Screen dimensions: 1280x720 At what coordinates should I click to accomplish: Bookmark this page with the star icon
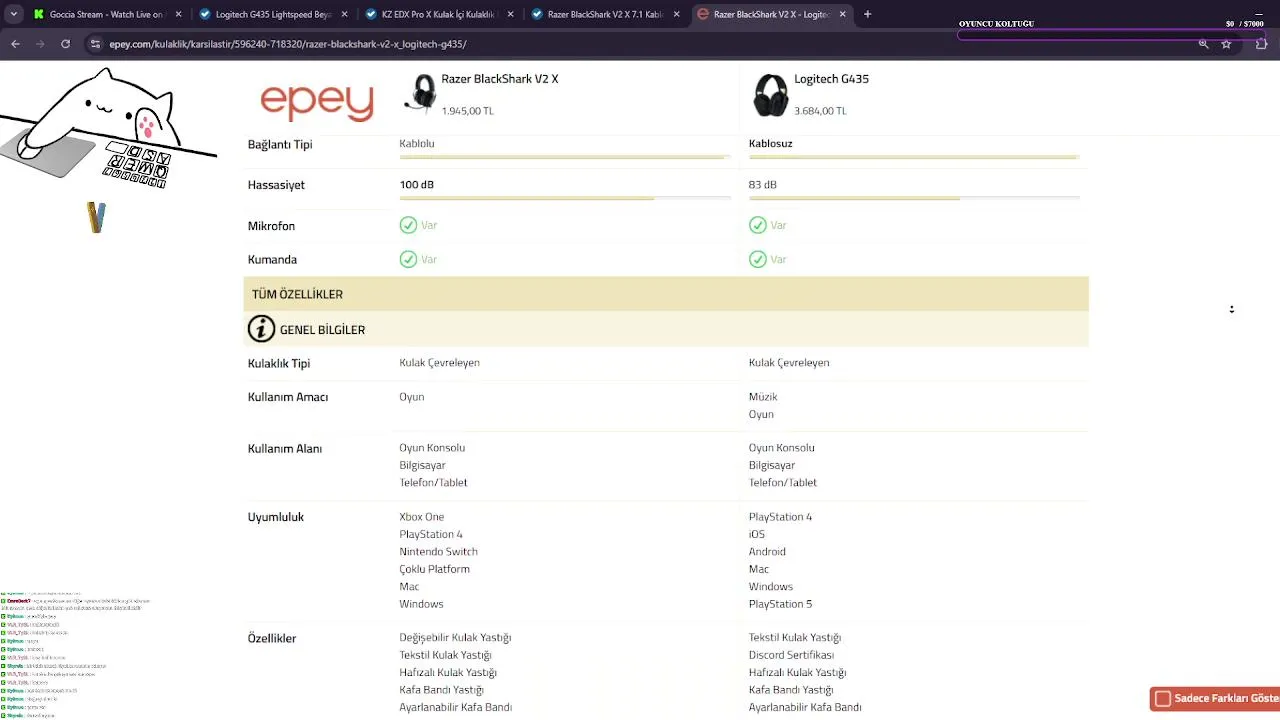point(1226,44)
